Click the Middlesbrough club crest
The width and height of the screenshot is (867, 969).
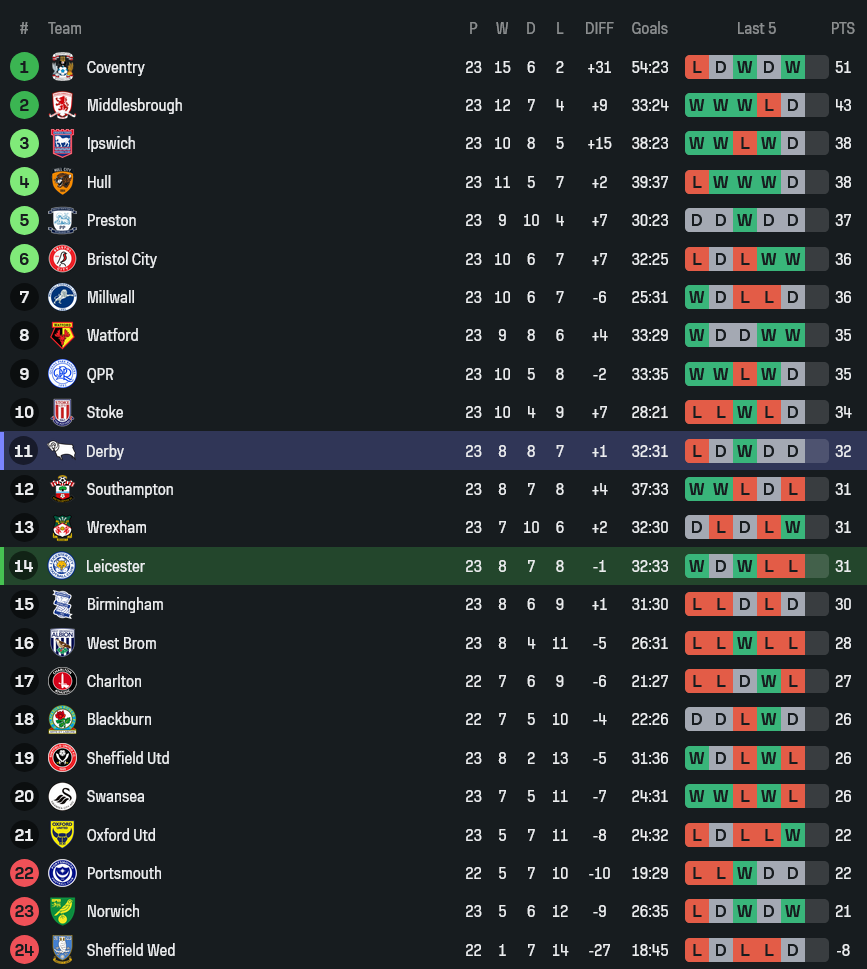[x=62, y=105]
